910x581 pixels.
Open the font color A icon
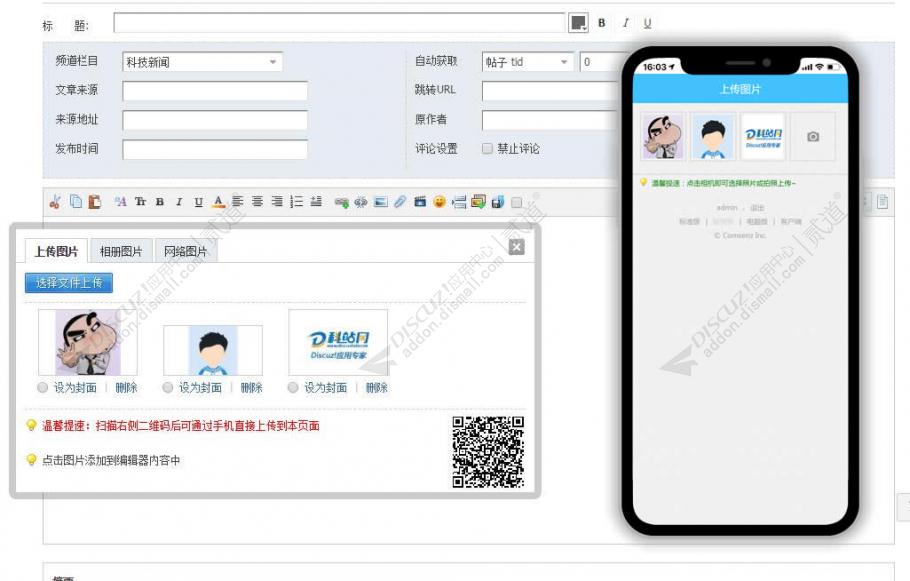(218, 201)
